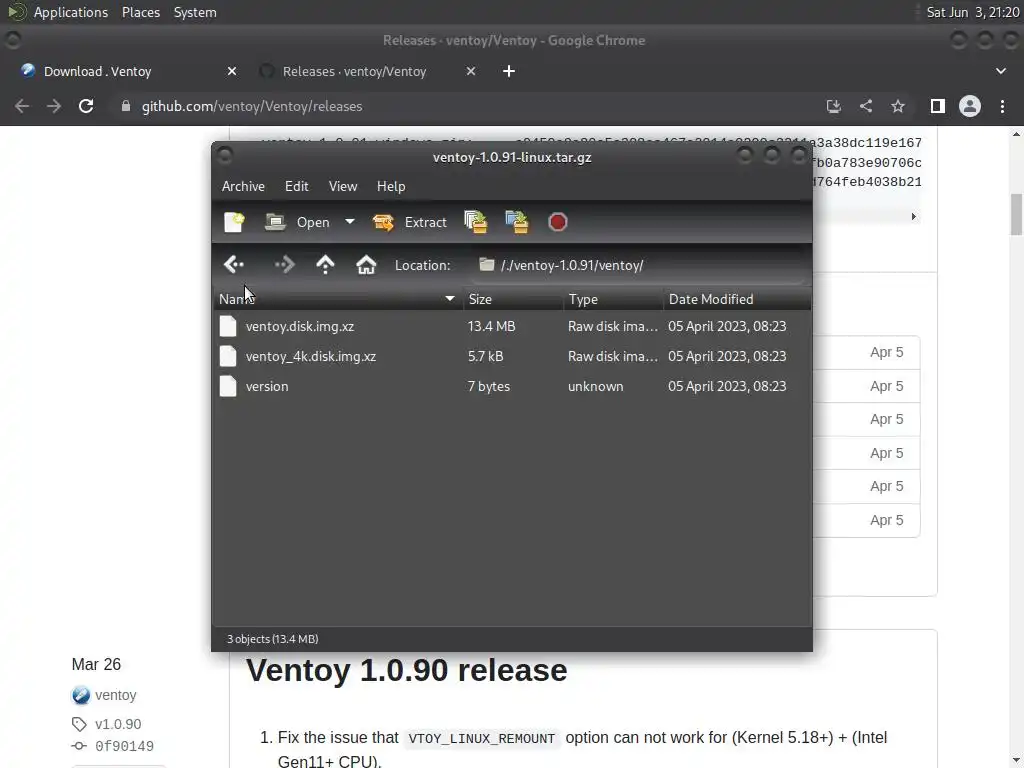This screenshot has height=768, width=1024.
Task: Click Chrome install page icon
Action: point(833,106)
